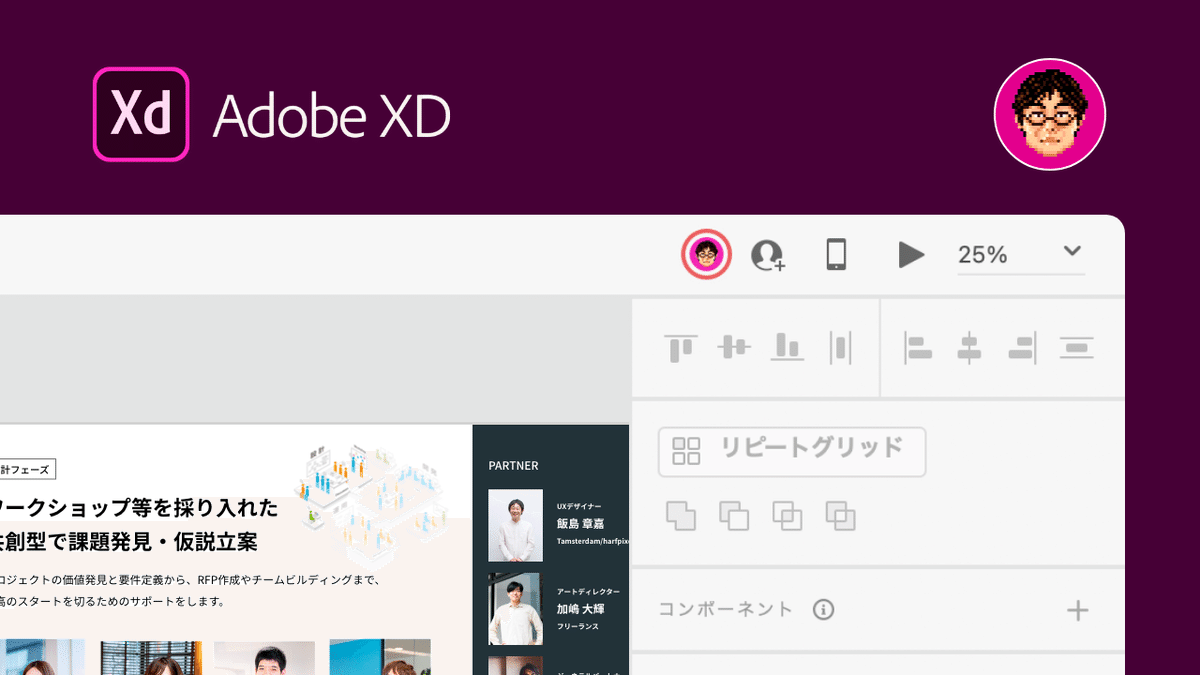This screenshot has width=1200, height=675.
Task: Align selected objects to the right
Action: coord(1022,348)
